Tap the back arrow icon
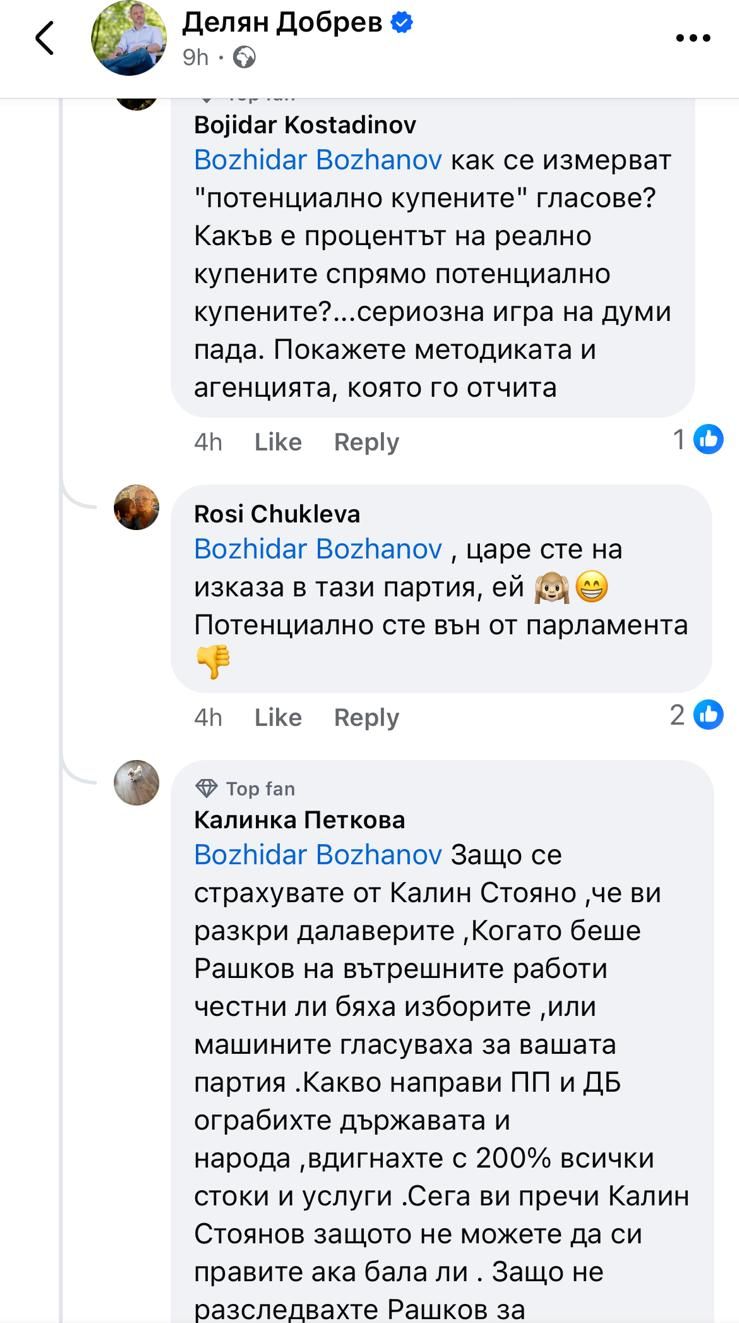739x1323 pixels. tap(44, 38)
